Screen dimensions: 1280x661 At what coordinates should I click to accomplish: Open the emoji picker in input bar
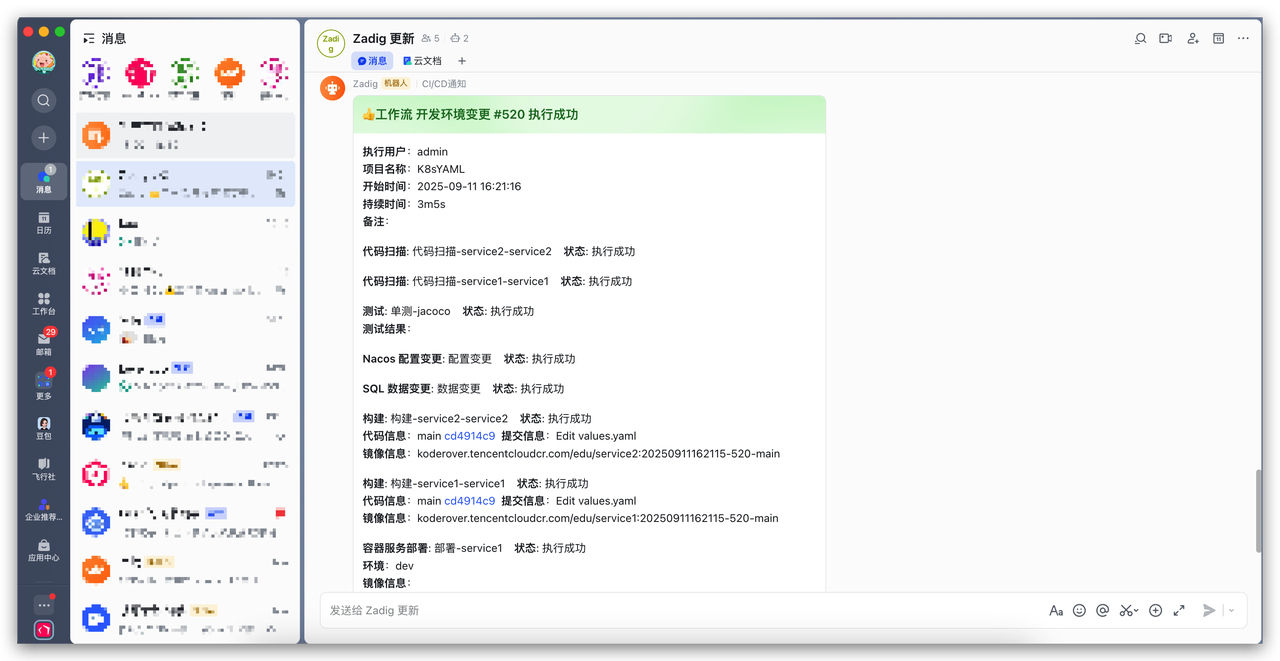pos(1079,610)
